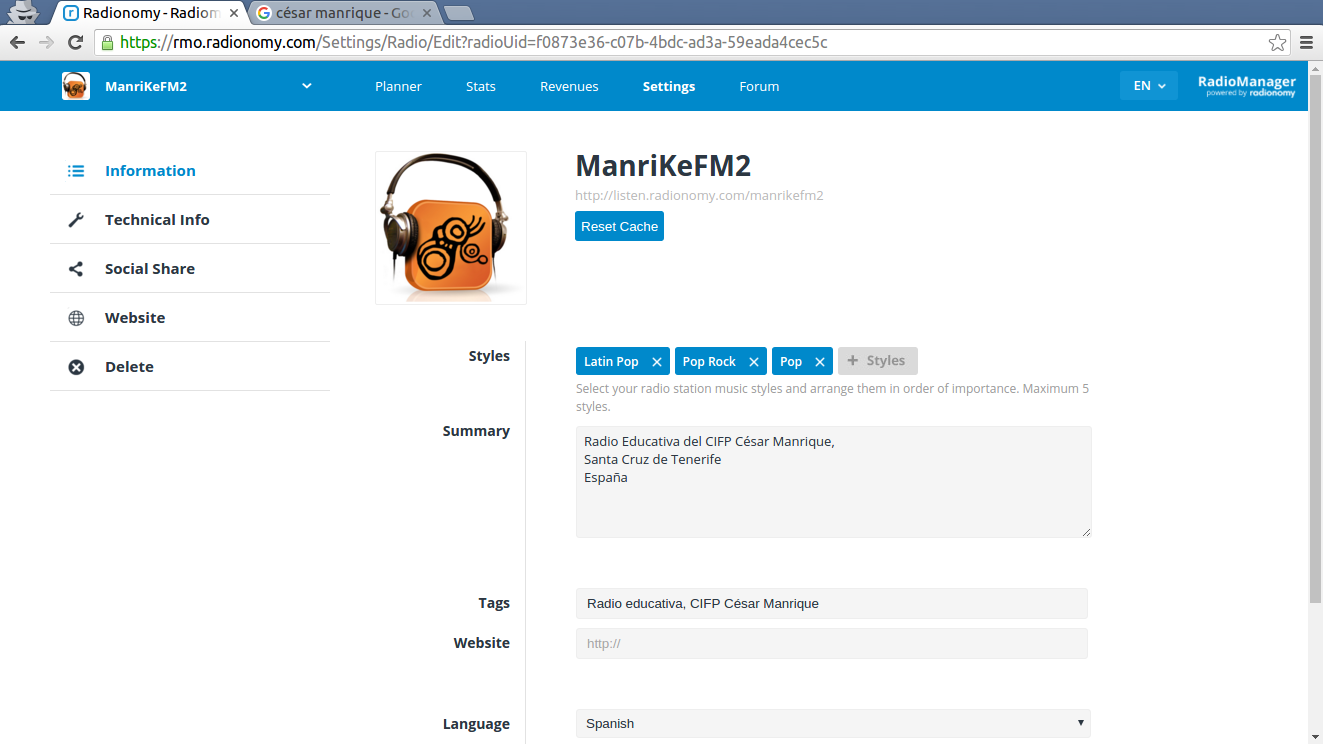Open the Revenues menu
Image resolution: width=1323 pixels, height=744 pixels.
pos(569,86)
